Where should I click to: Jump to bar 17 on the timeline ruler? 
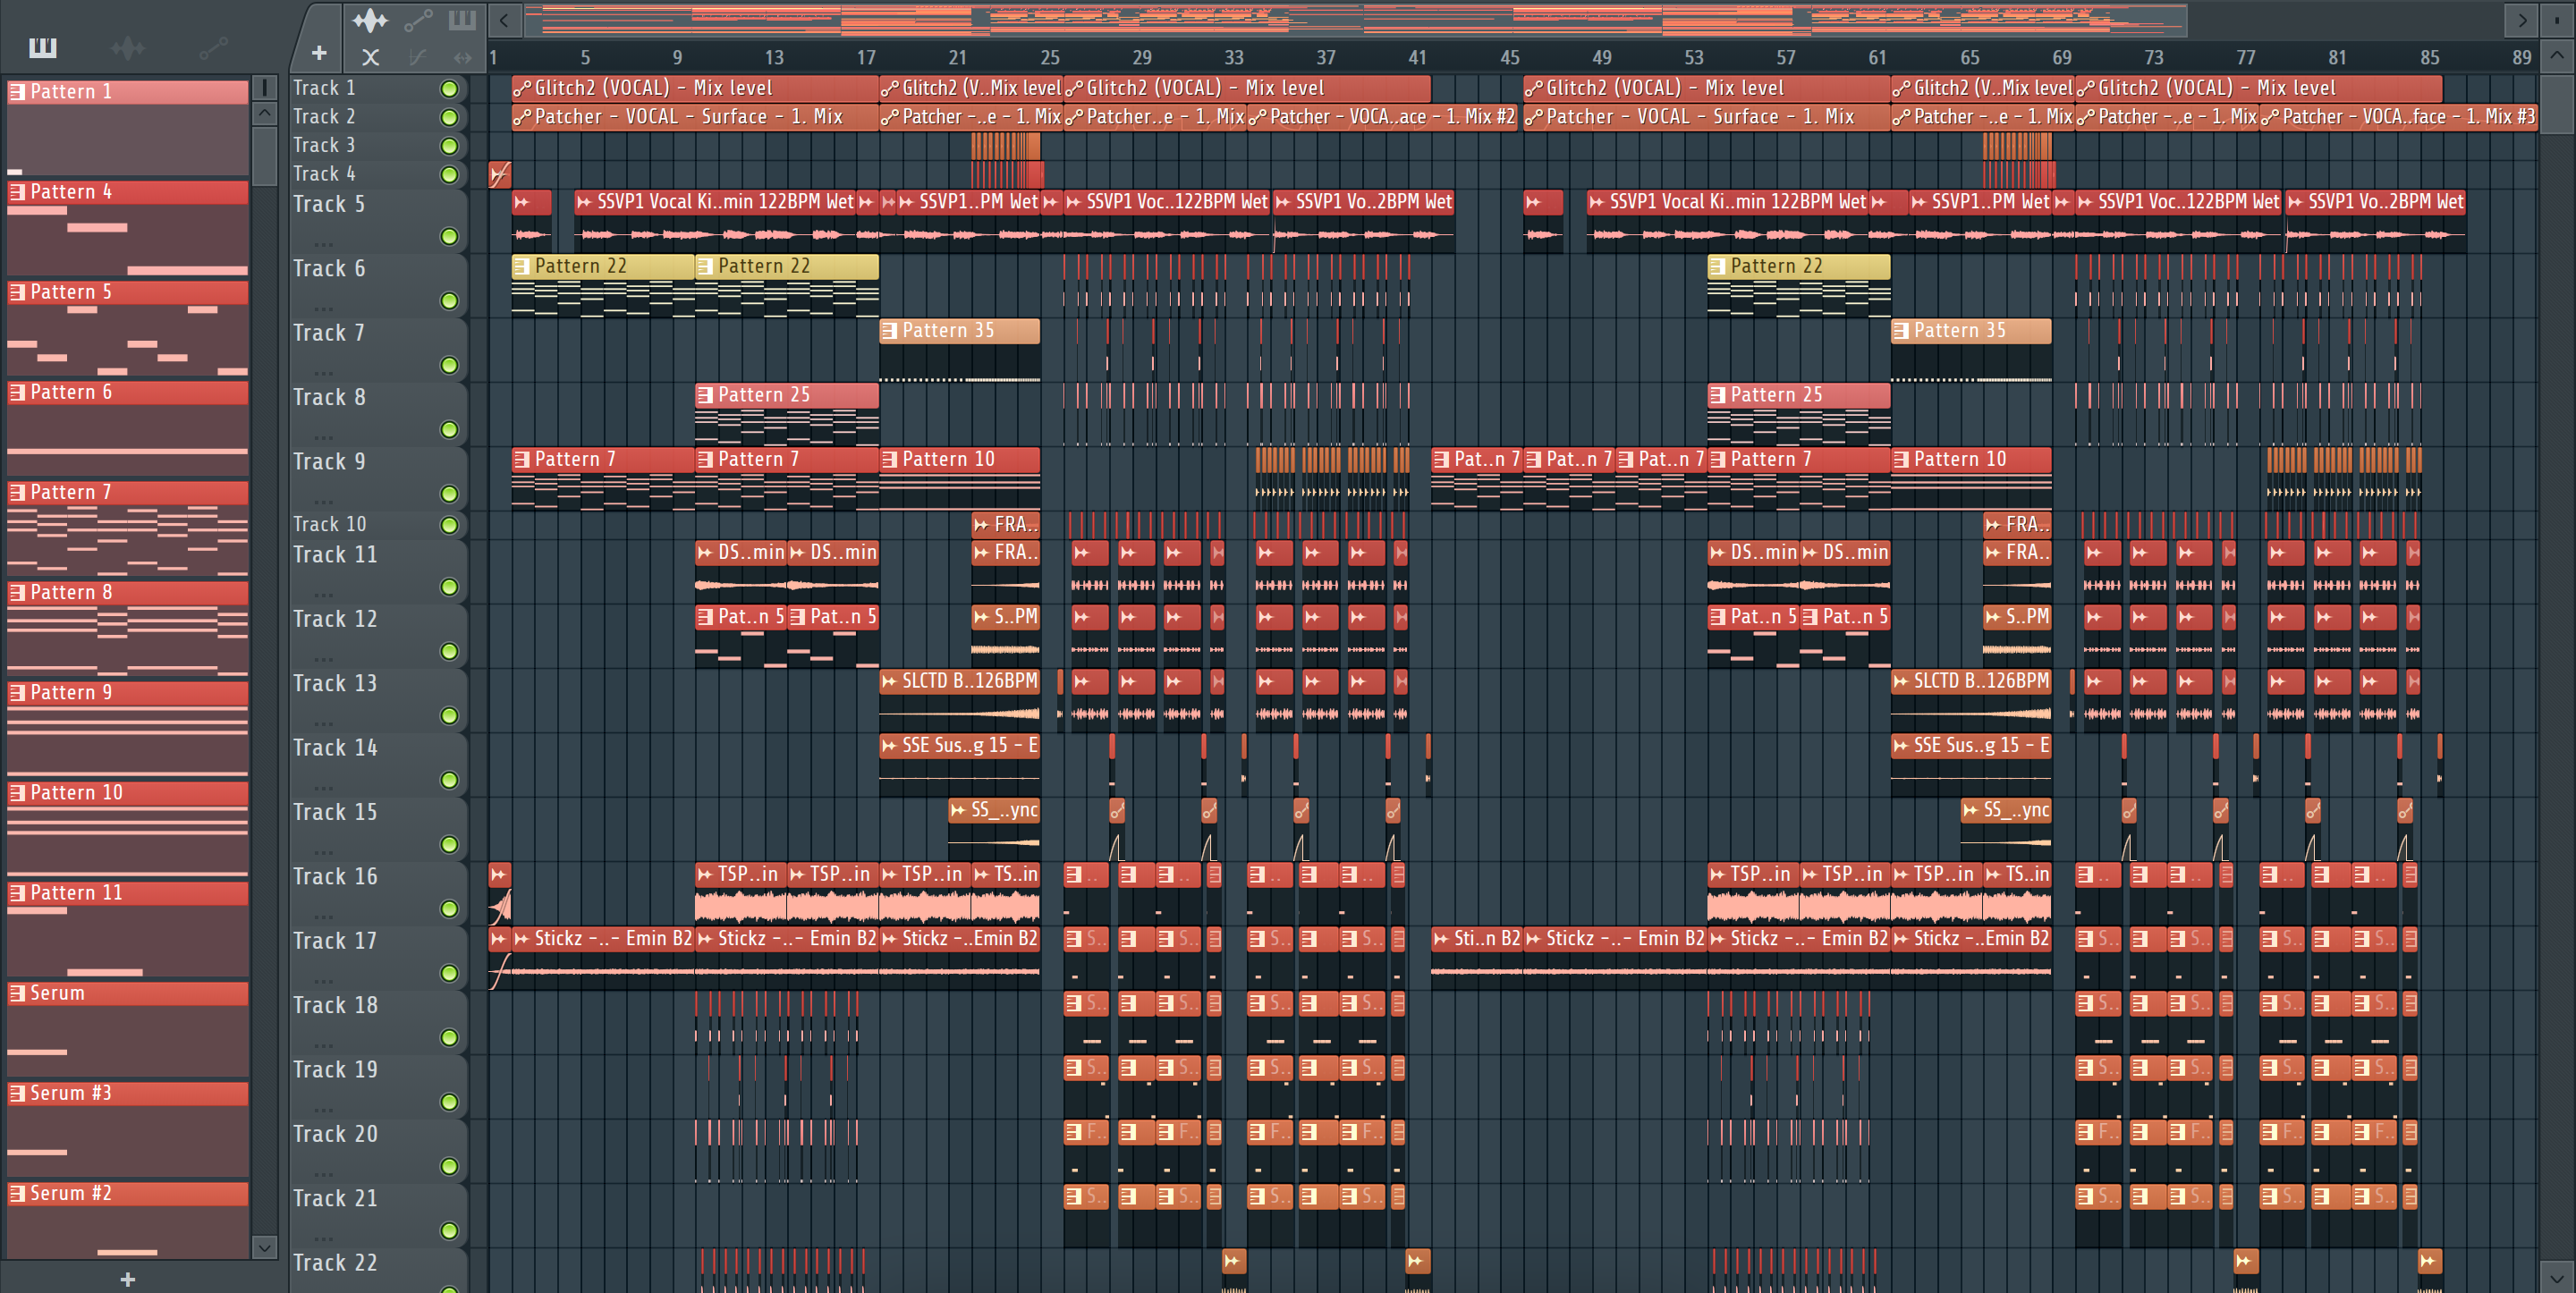click(x=866, y=58)
